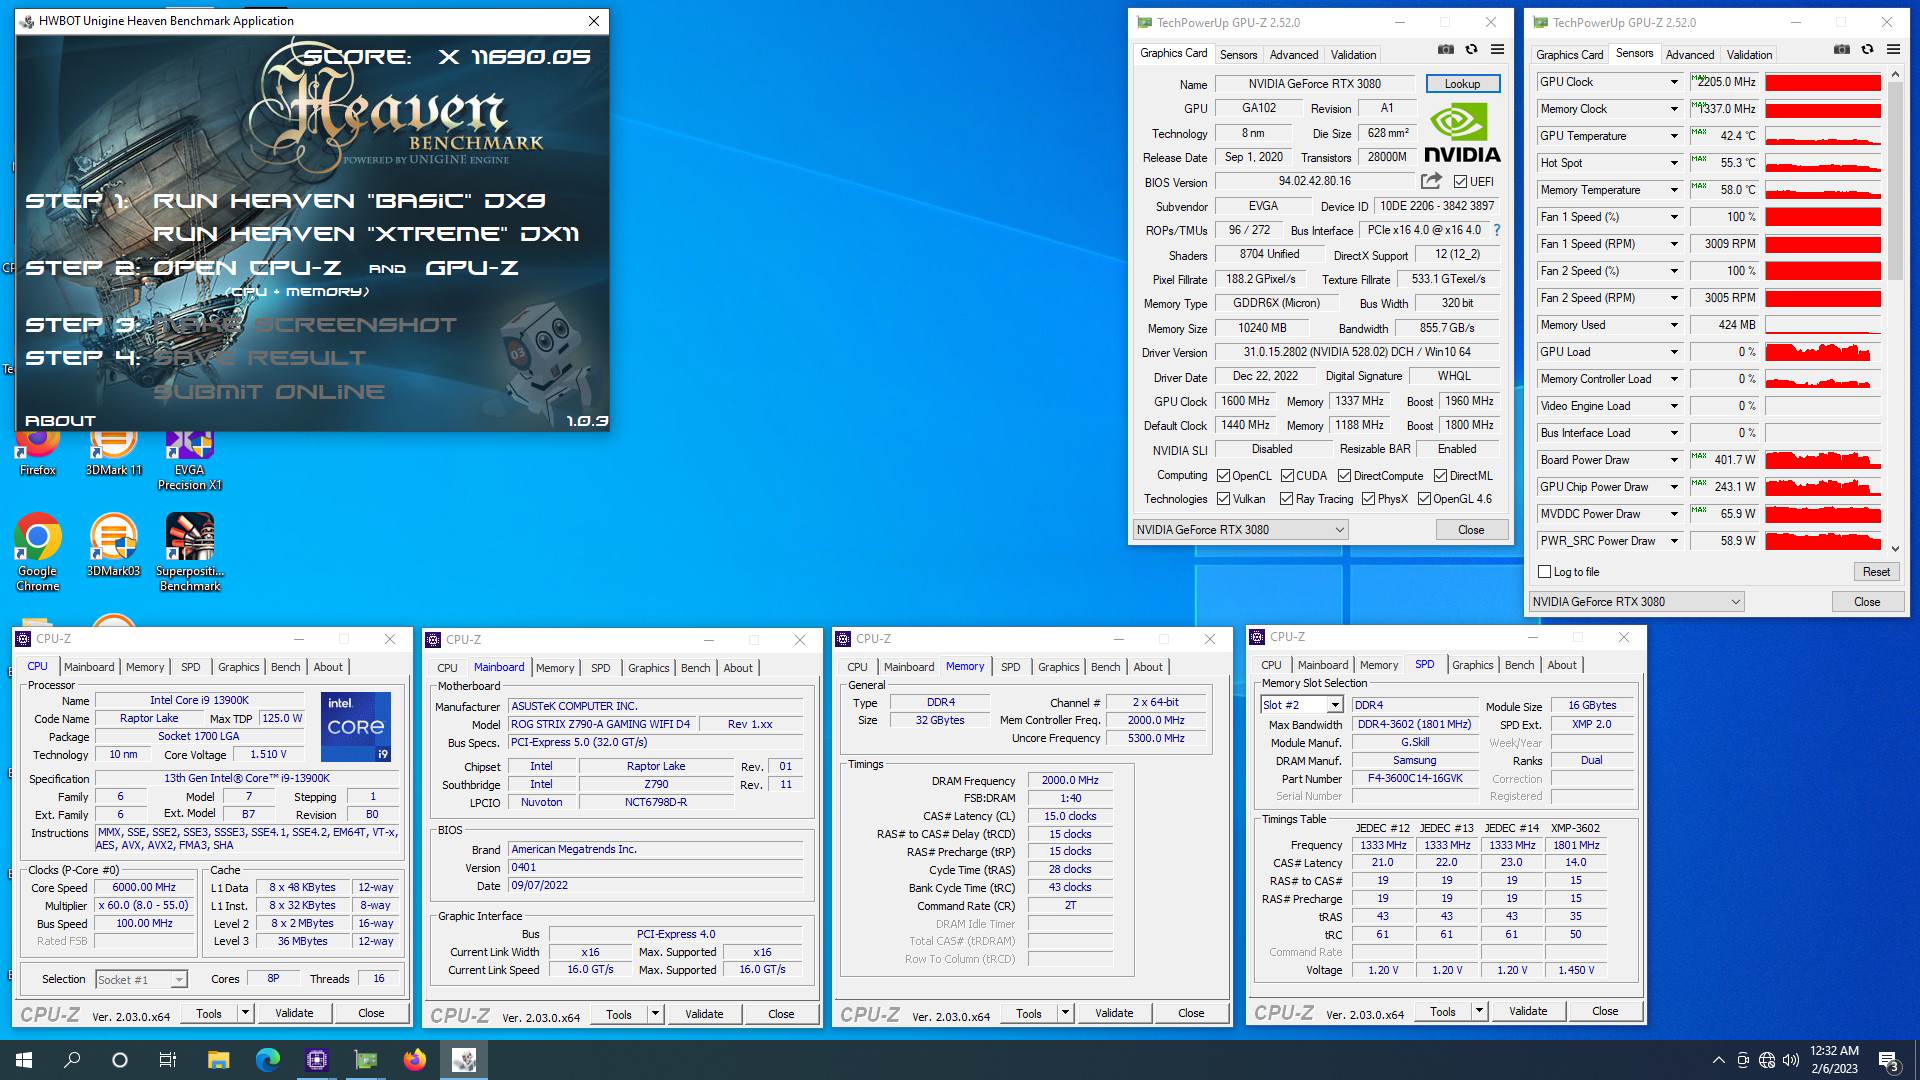
Task: Expand the Hot Spot sensor dropdown
Action: [x=1673, y=163]
